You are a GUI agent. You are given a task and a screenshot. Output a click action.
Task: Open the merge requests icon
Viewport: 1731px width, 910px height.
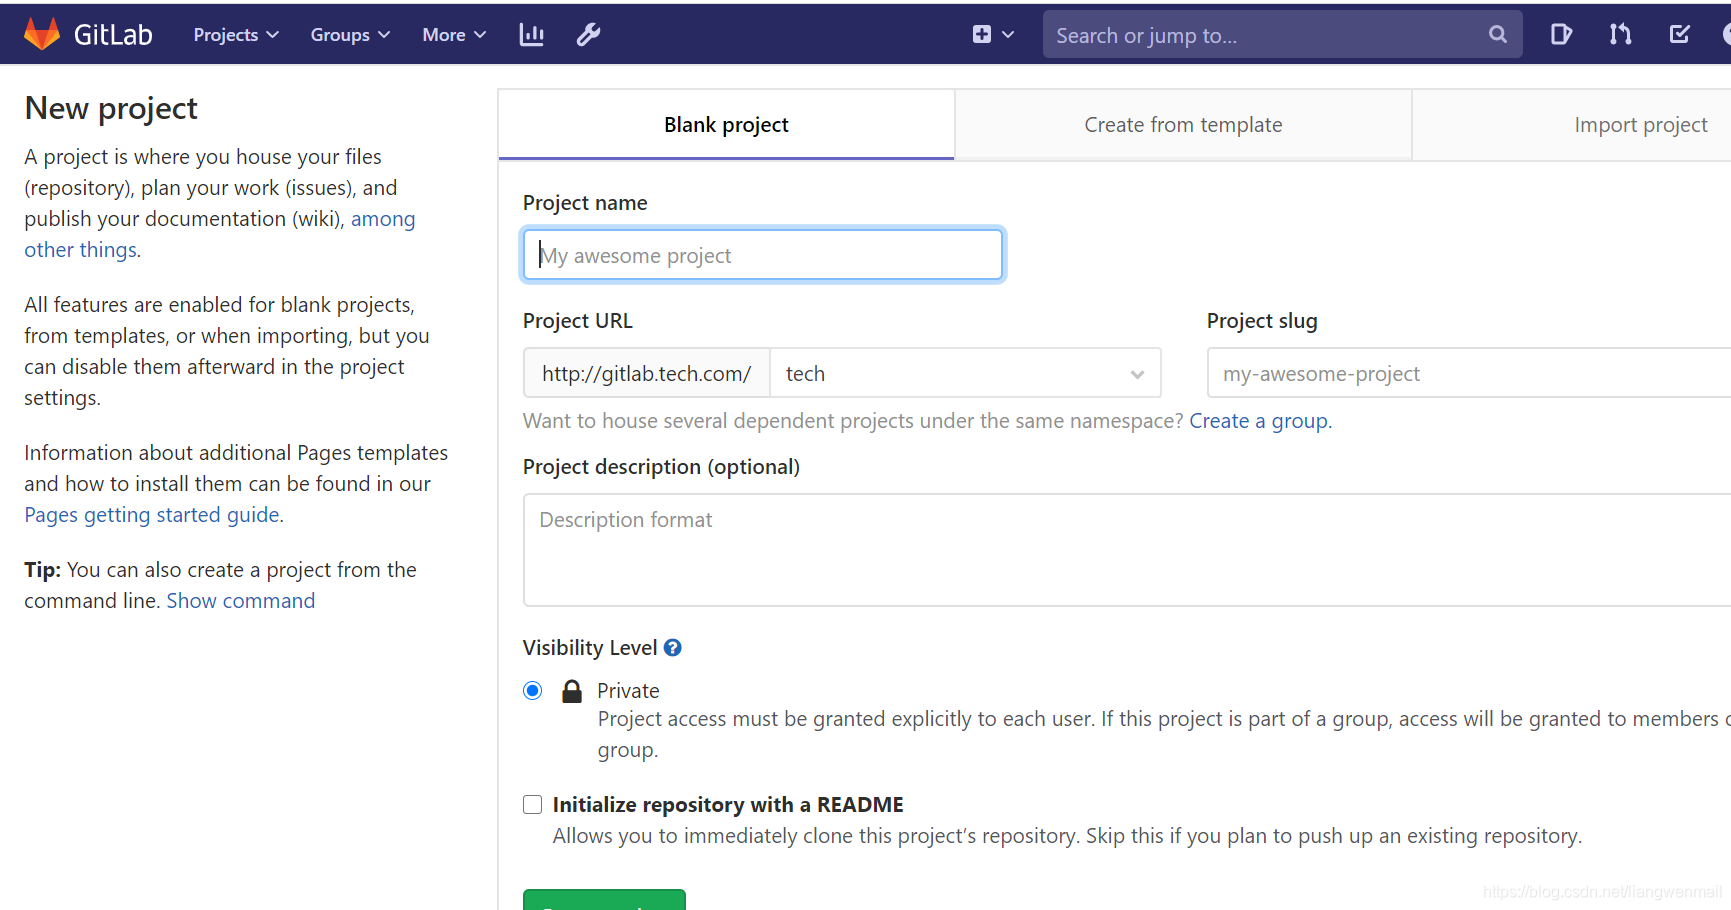(1620, 34)
